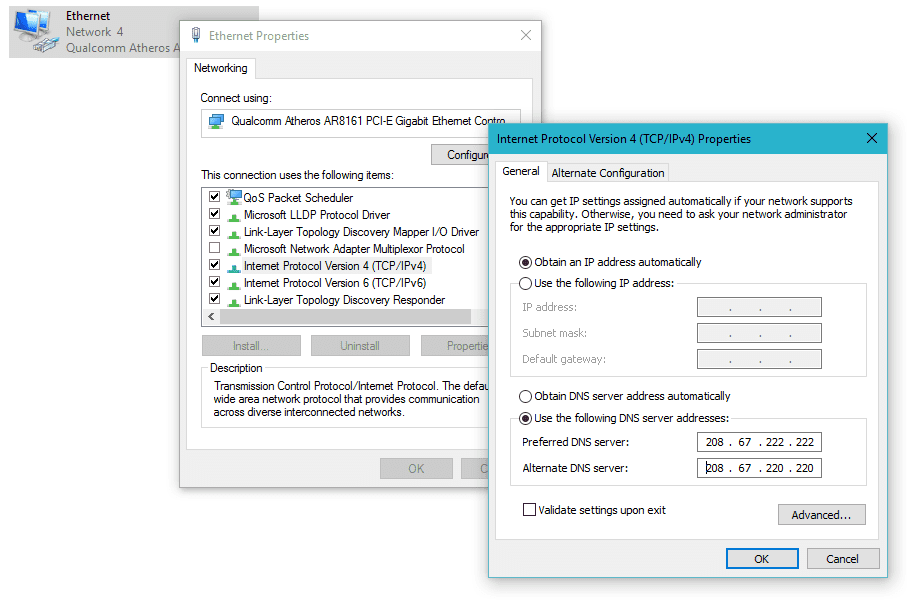Select Obtain DNS server address automatically

[525, 396]
